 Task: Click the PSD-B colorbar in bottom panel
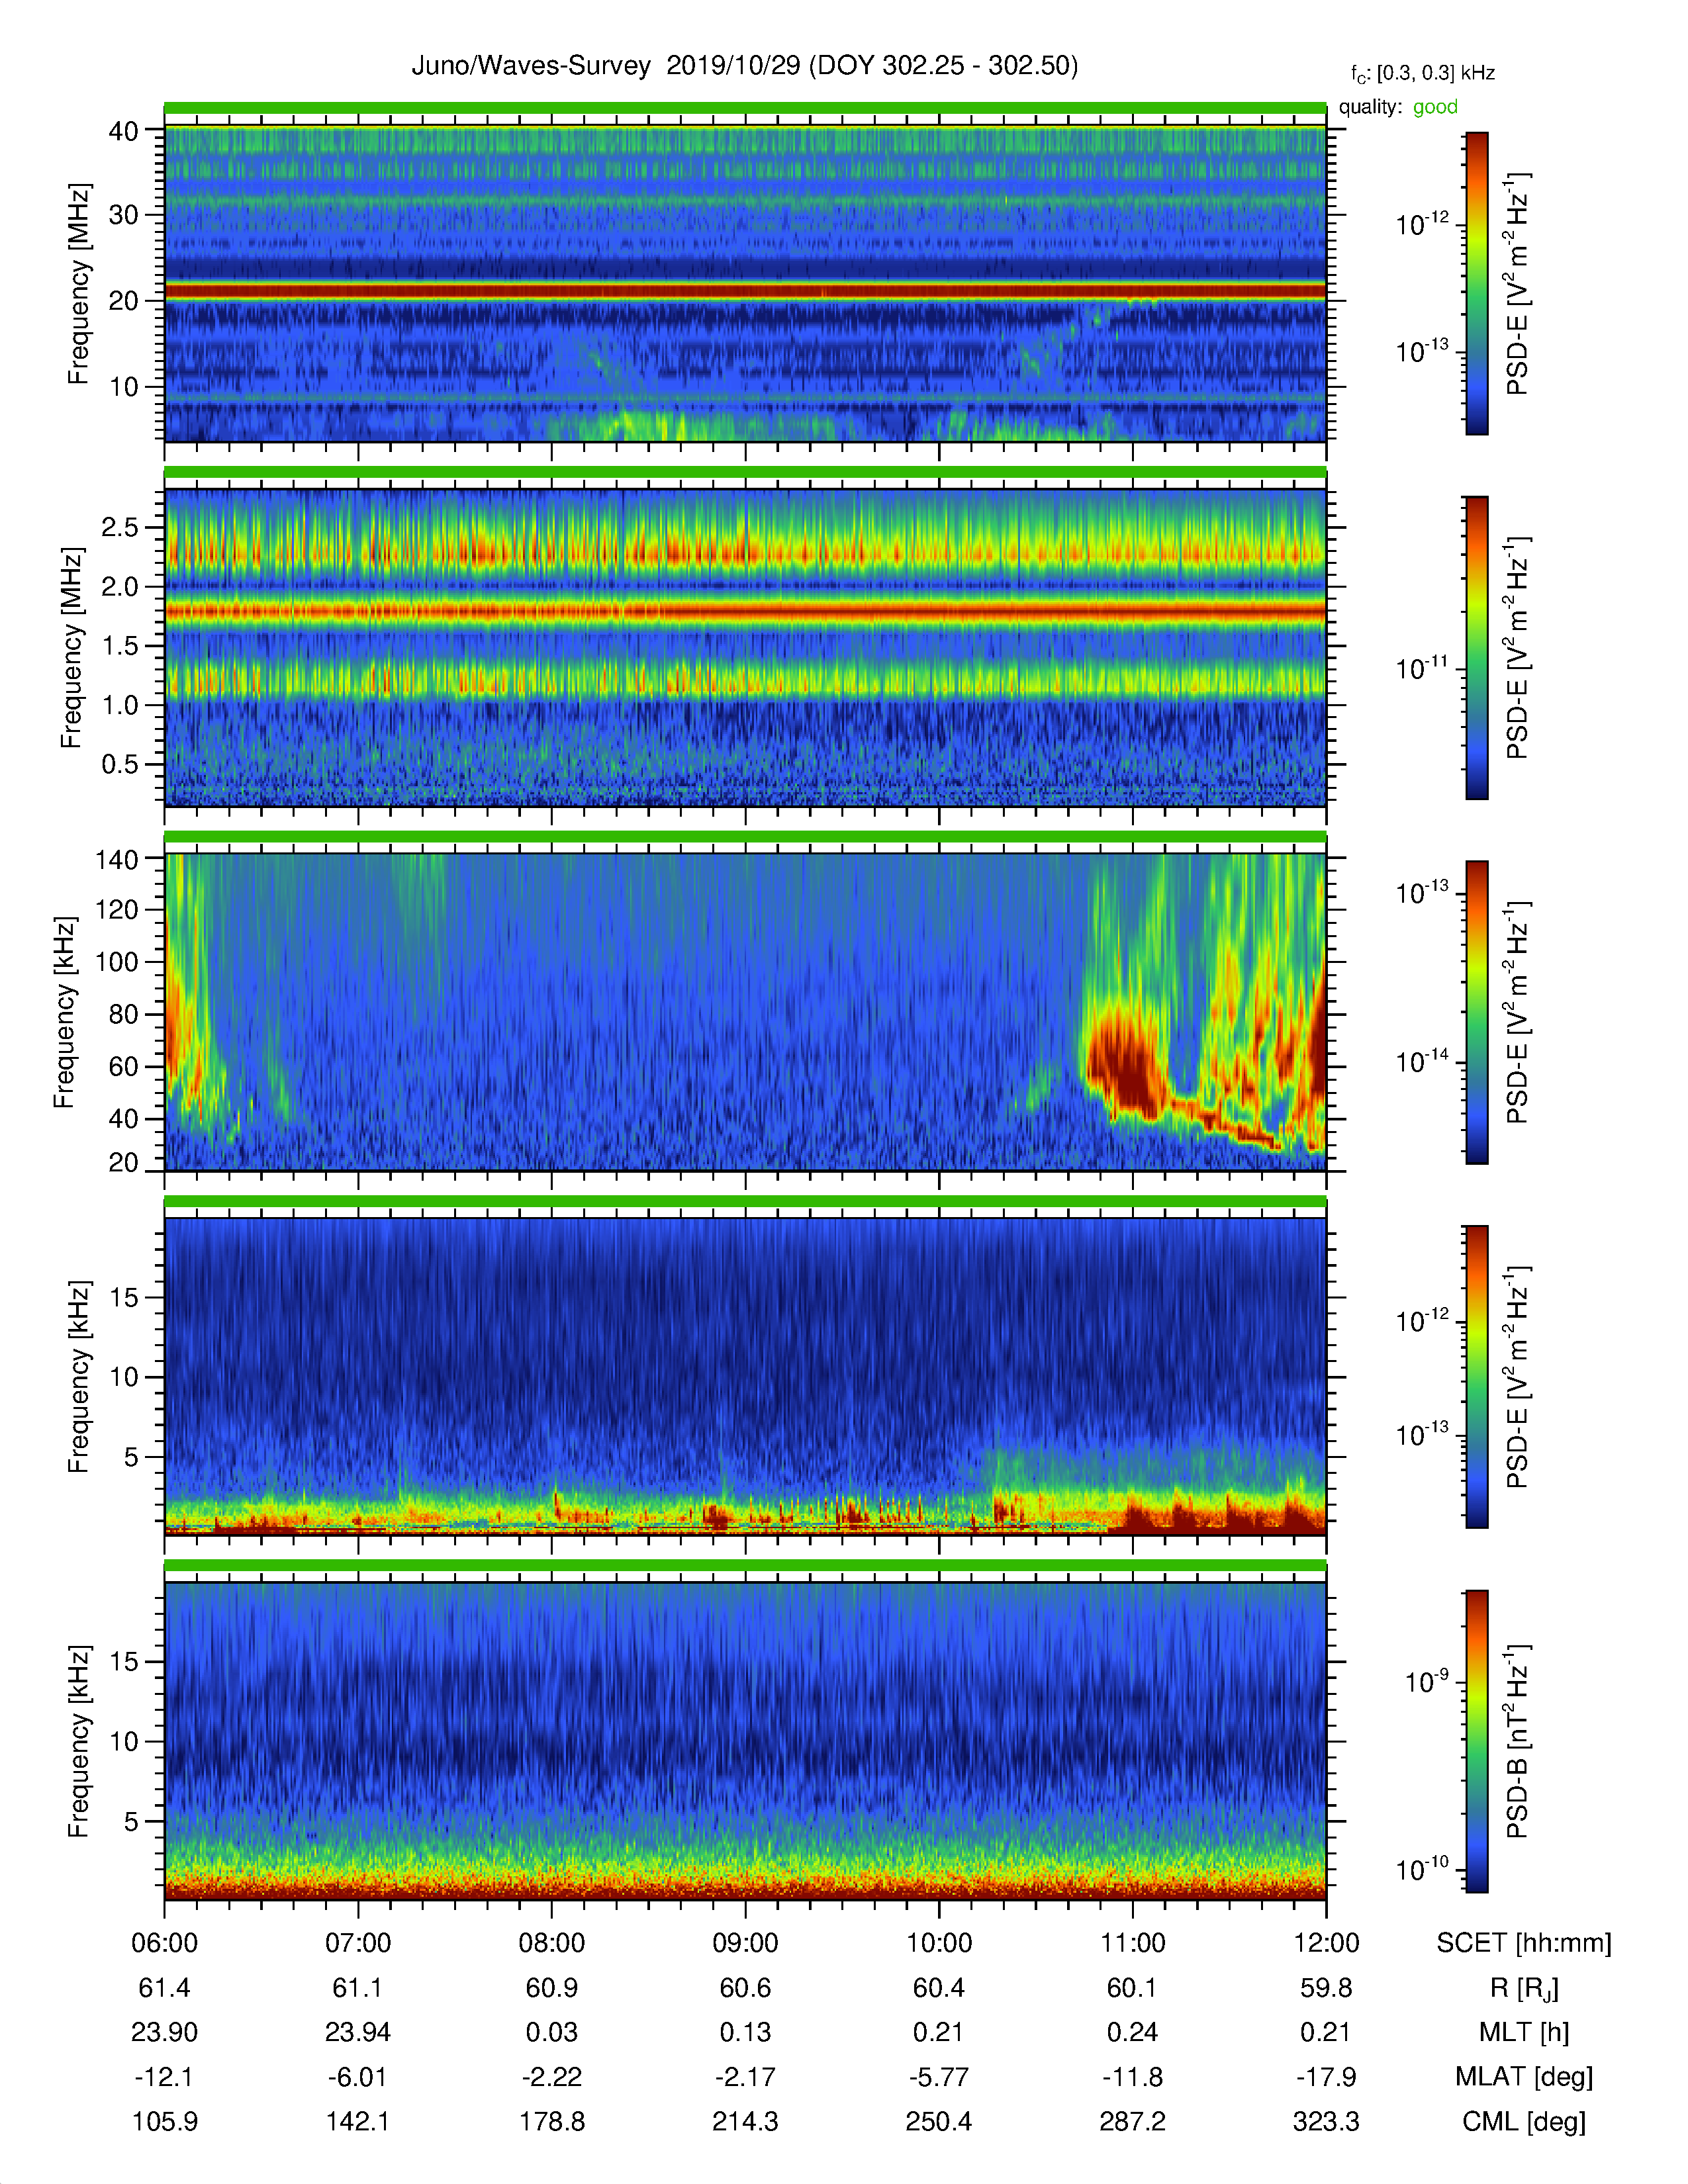(x=1476, y=1741)
